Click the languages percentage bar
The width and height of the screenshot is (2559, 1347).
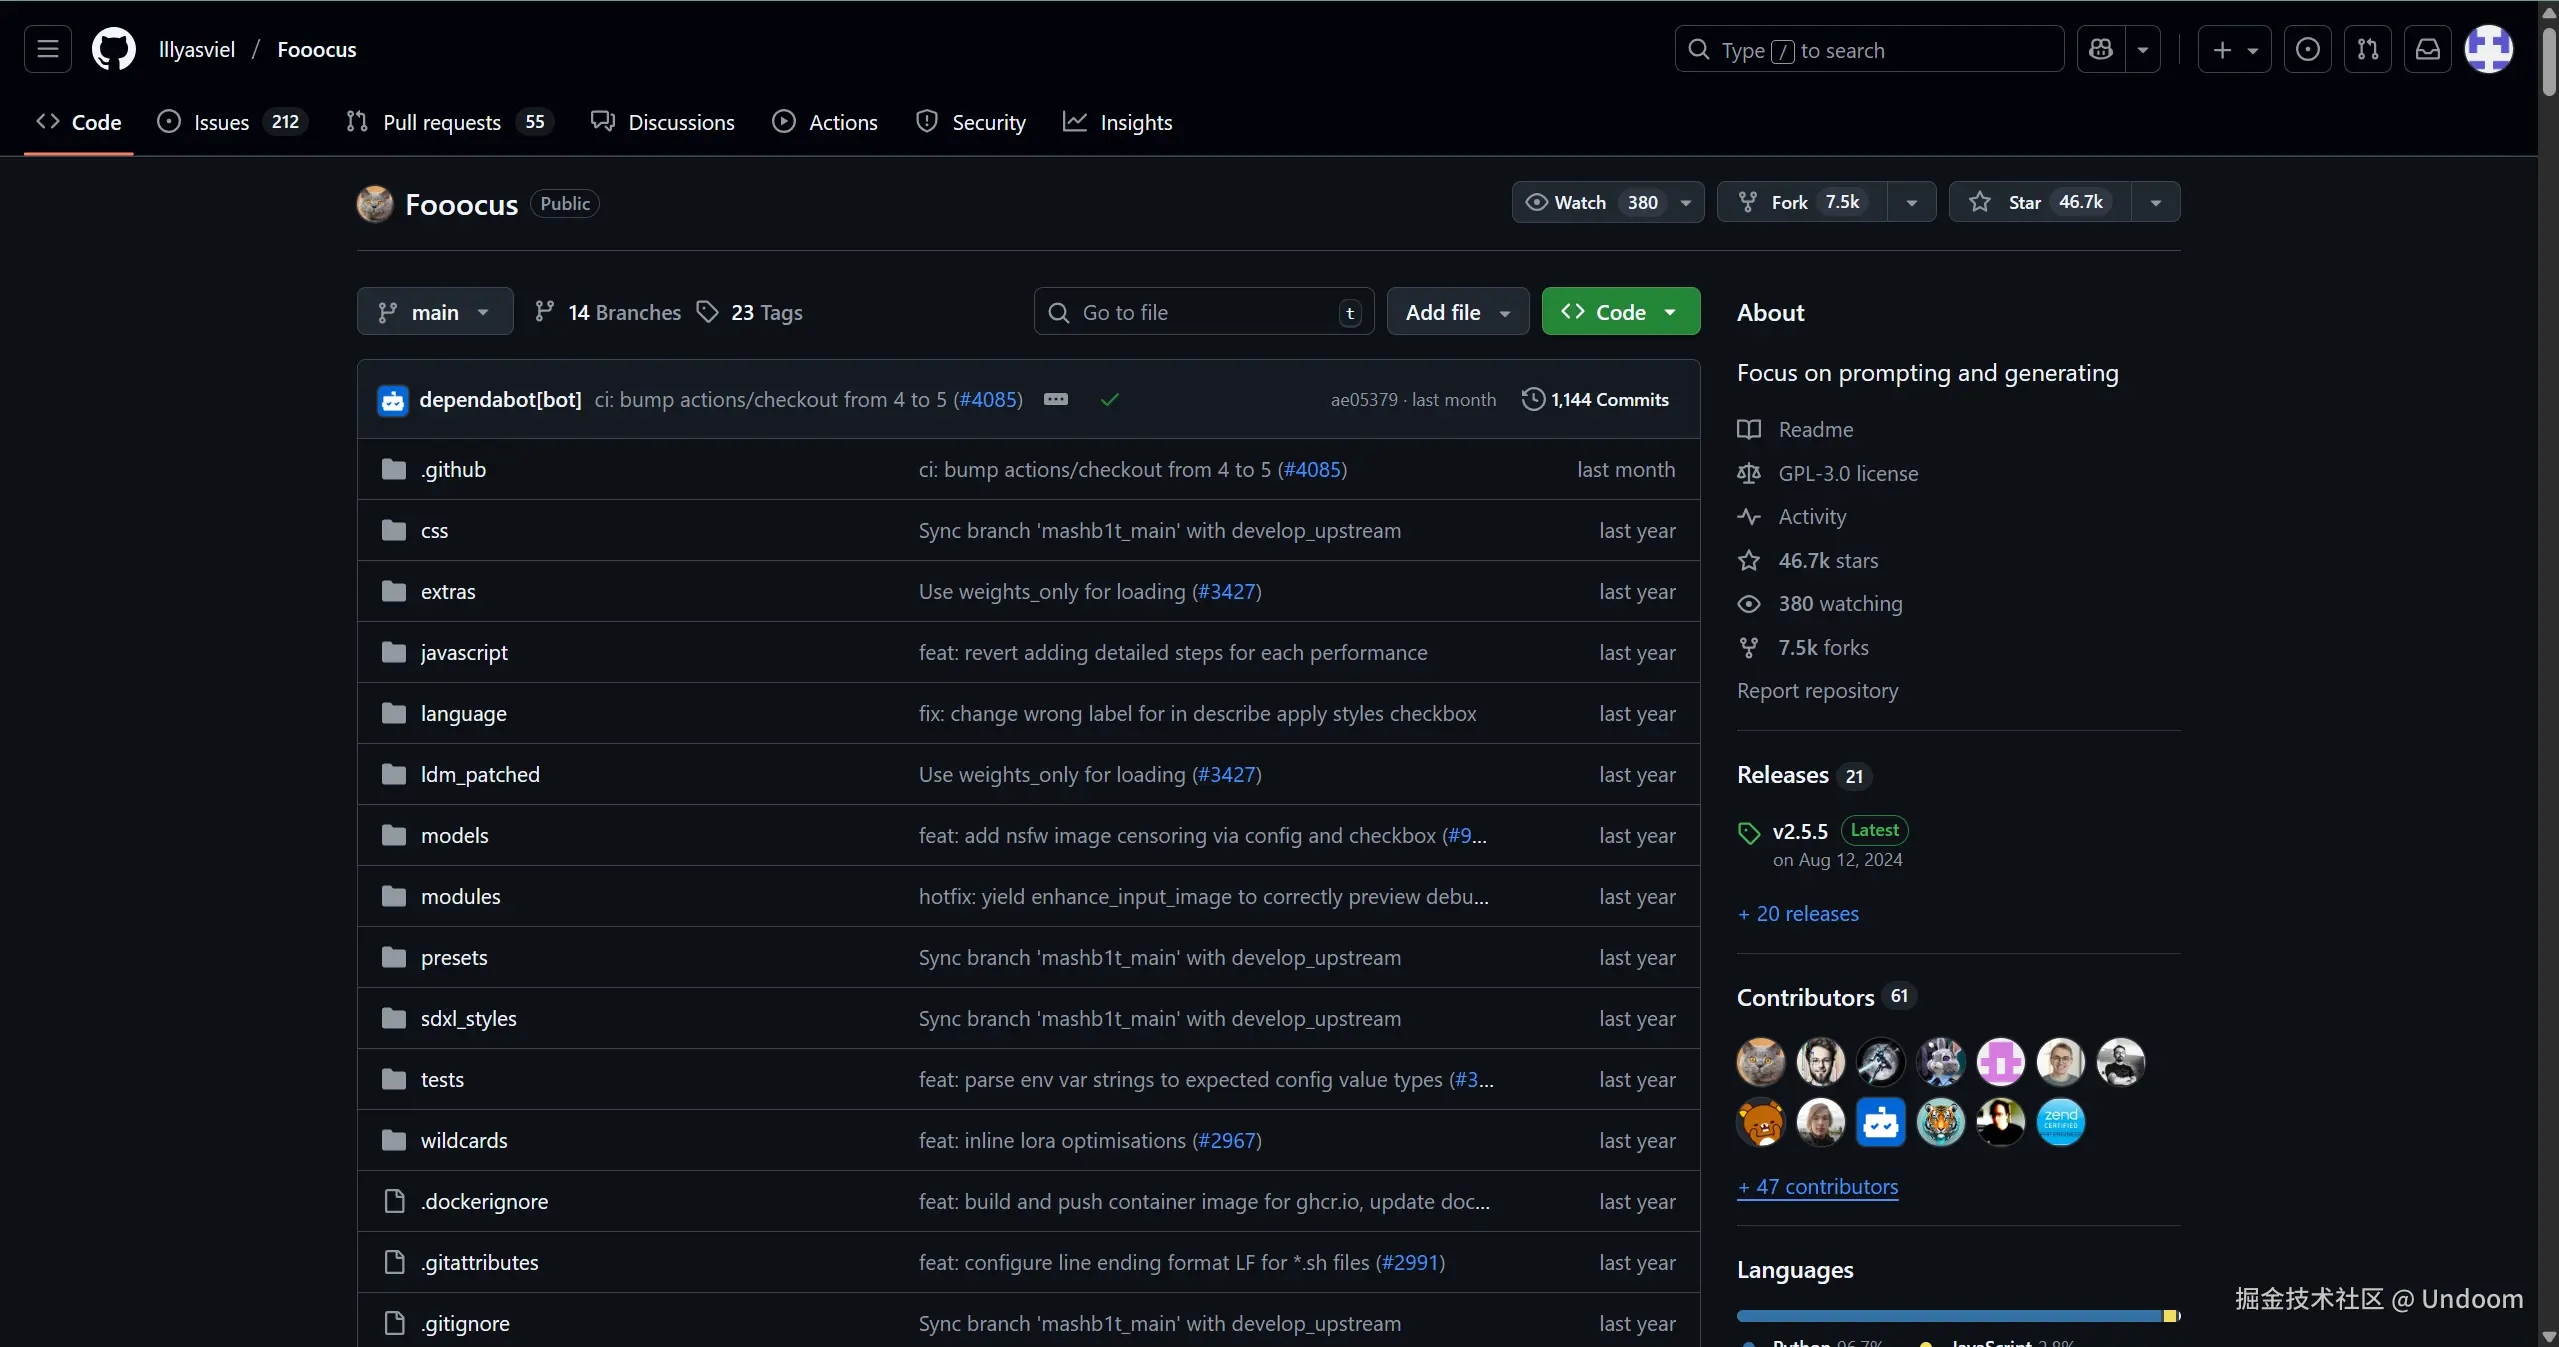coord(1957,1316)
